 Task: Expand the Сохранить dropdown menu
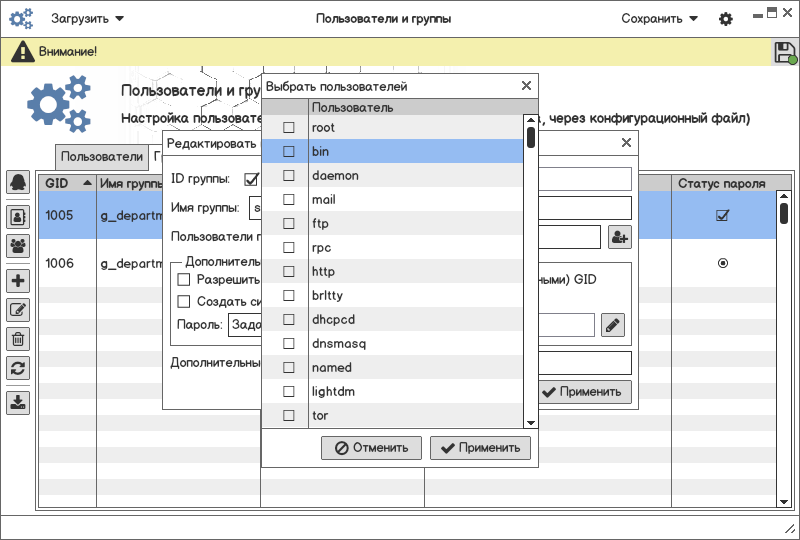tap(659, 18)
